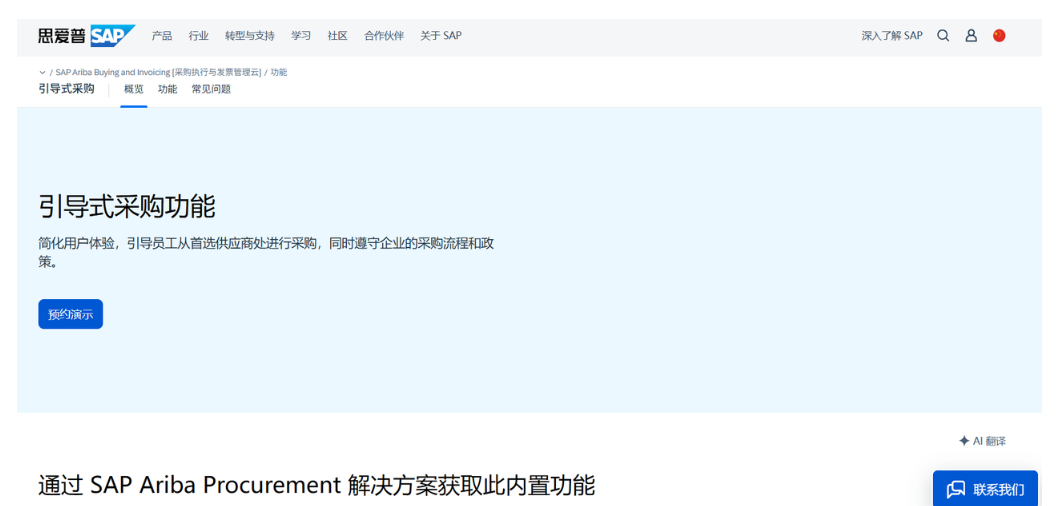This screenshot has width=1056, height=506.
Task: Open the 转型与支持 menu
Action: 250,36
